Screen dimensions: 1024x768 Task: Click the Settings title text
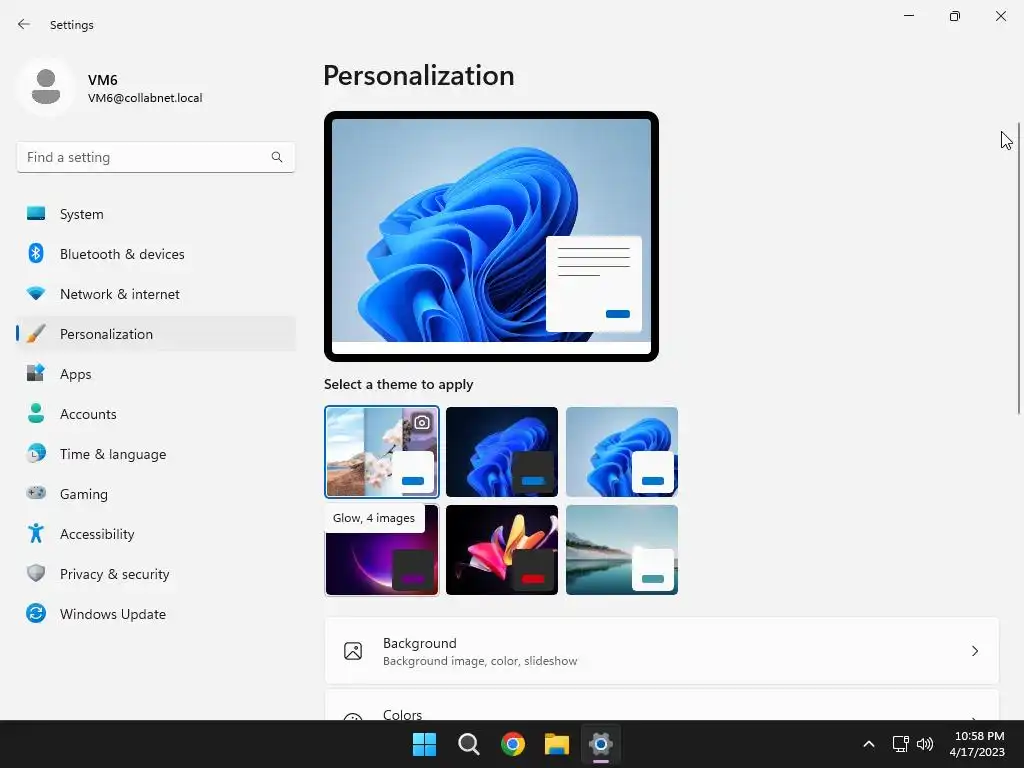[72, 25]
